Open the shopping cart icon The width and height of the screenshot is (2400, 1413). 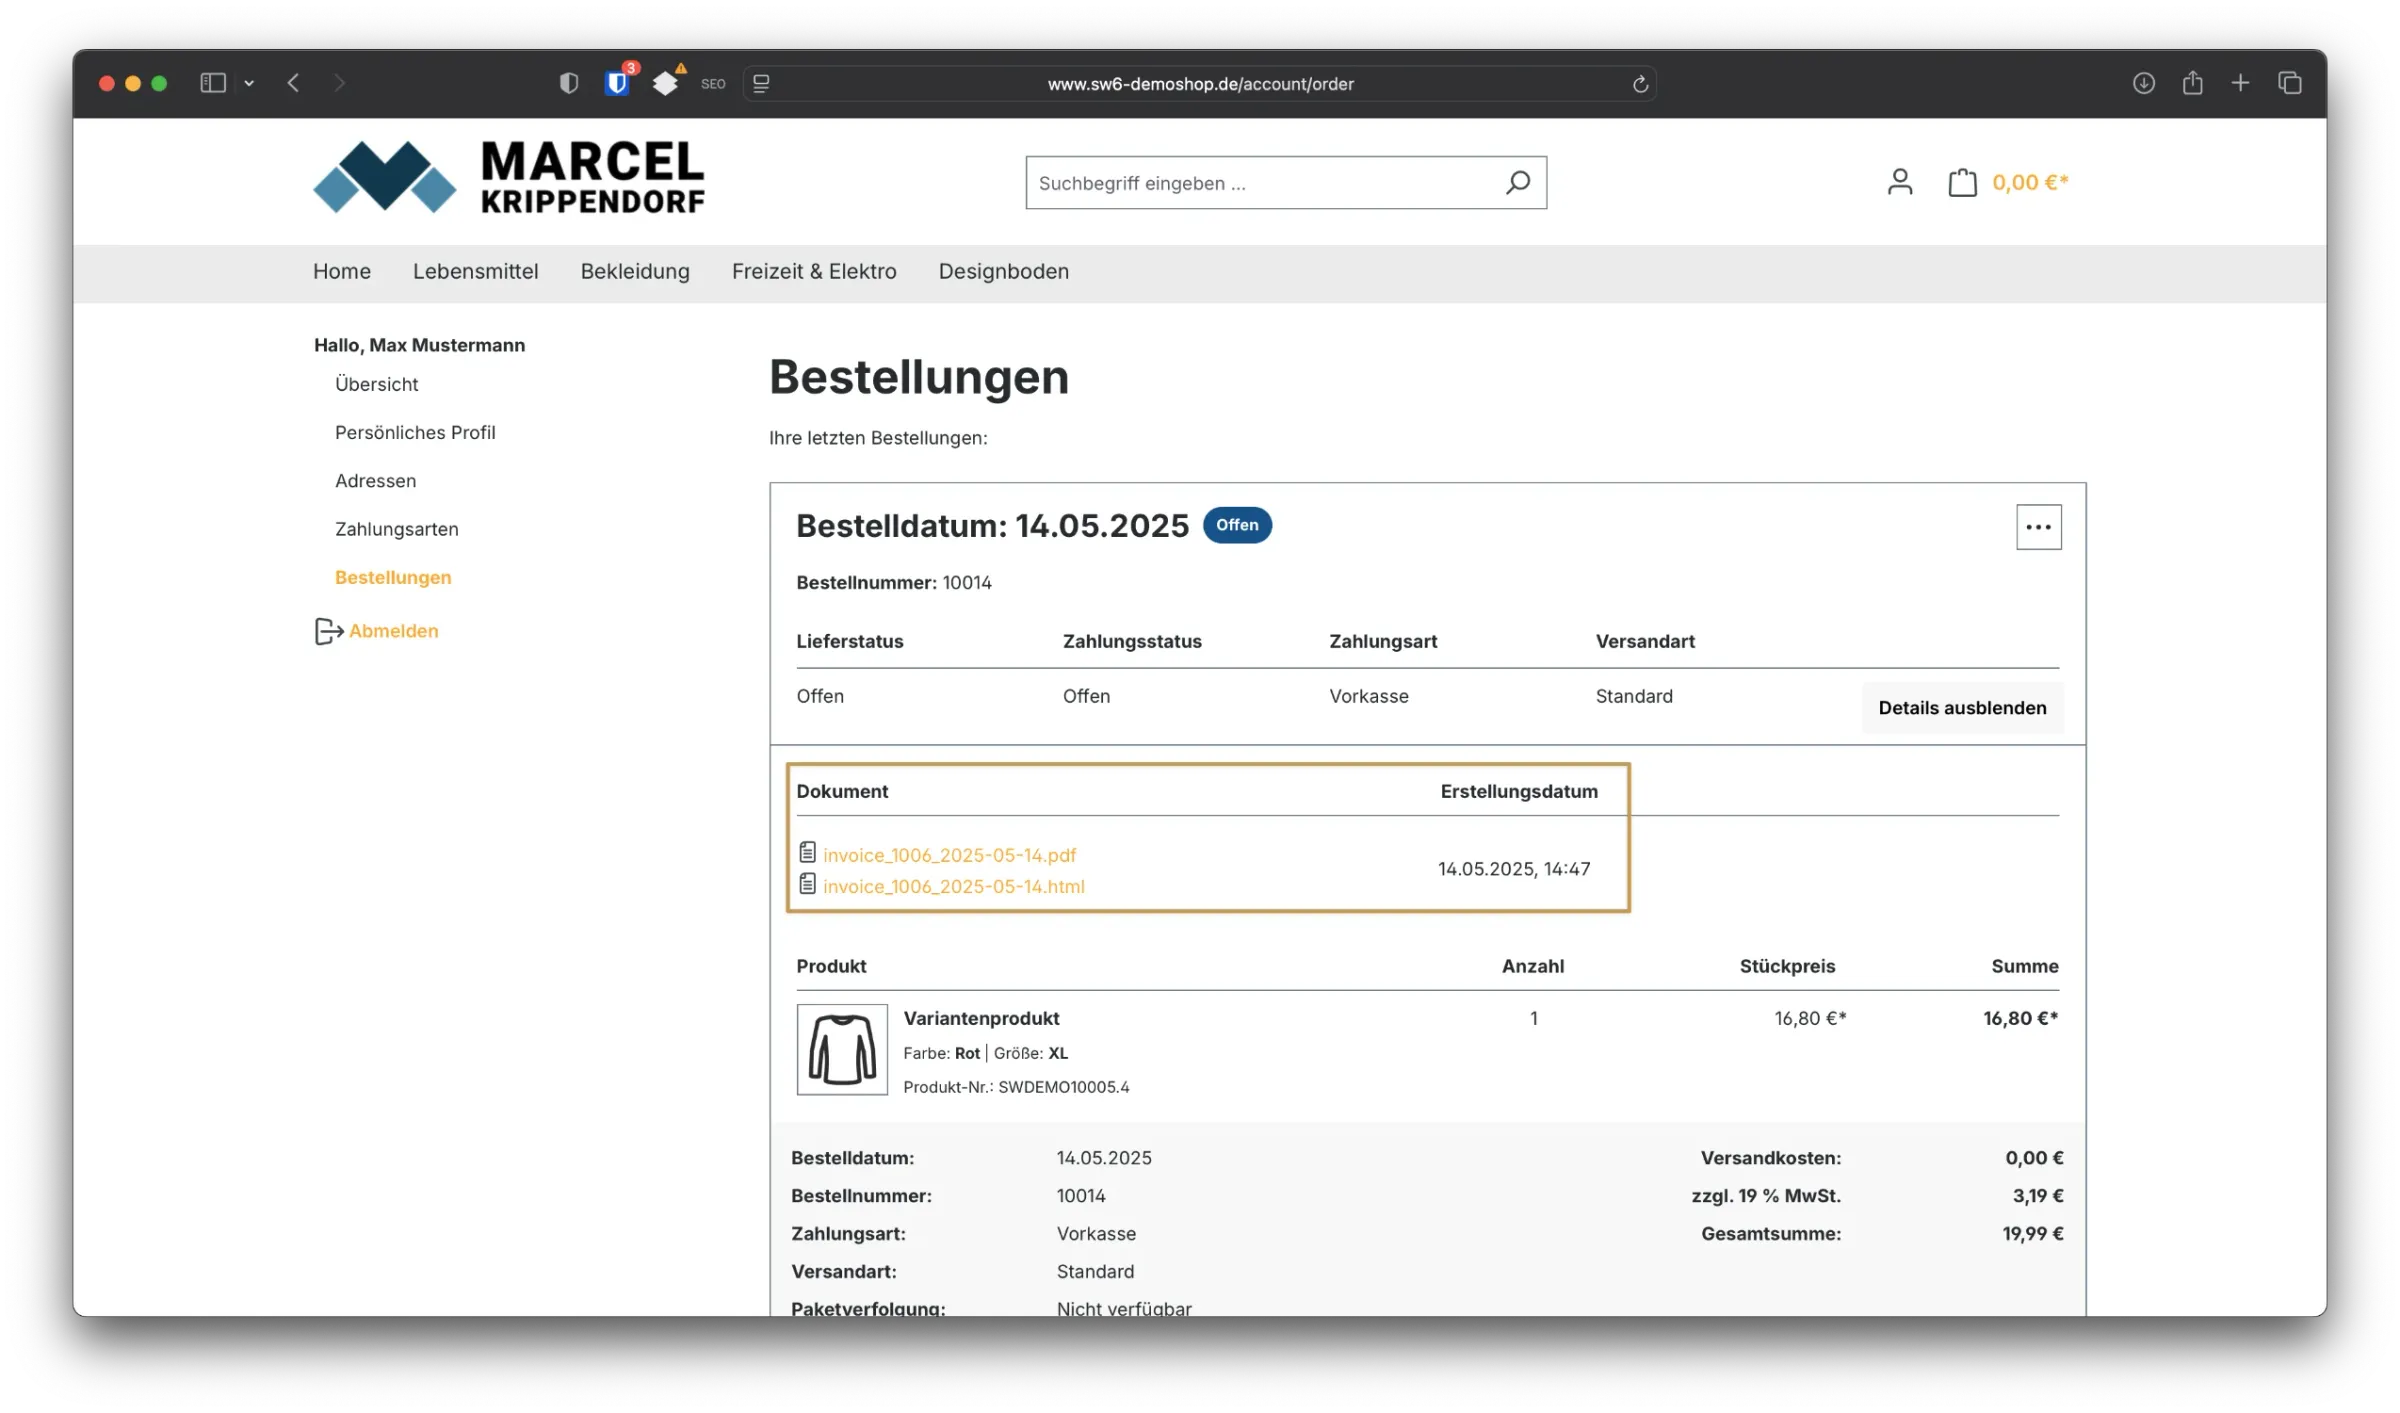coord(1961,181)
